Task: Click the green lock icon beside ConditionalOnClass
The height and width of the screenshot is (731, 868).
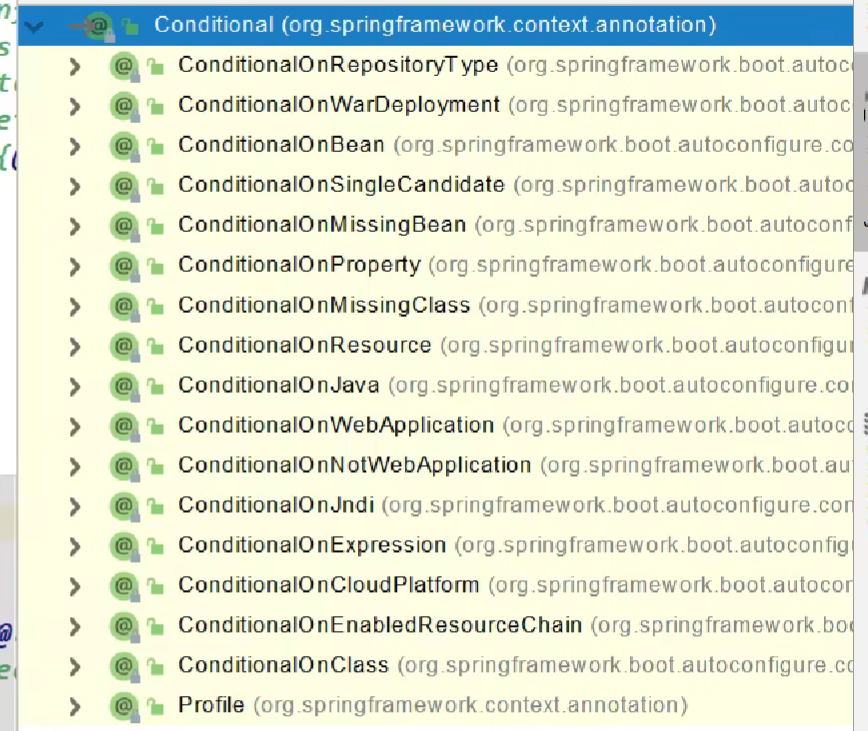Action: click(155, 667)
